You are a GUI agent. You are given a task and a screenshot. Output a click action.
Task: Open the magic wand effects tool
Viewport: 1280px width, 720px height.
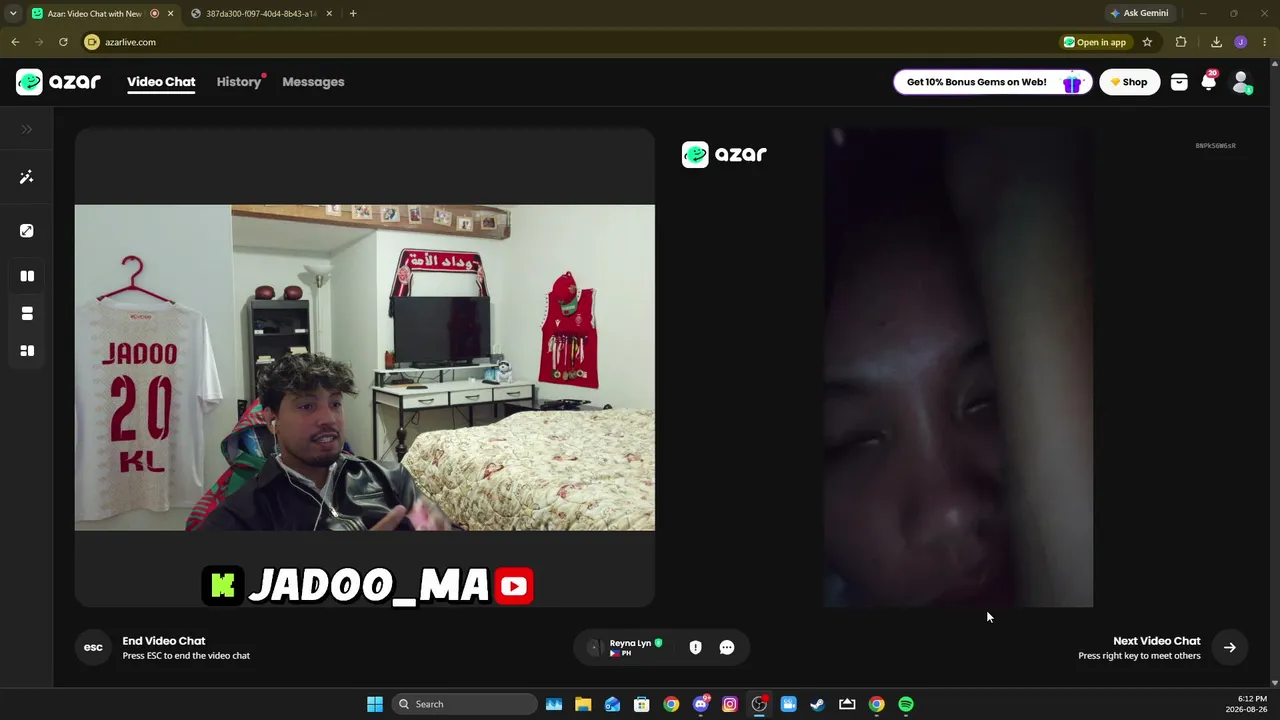27,177
